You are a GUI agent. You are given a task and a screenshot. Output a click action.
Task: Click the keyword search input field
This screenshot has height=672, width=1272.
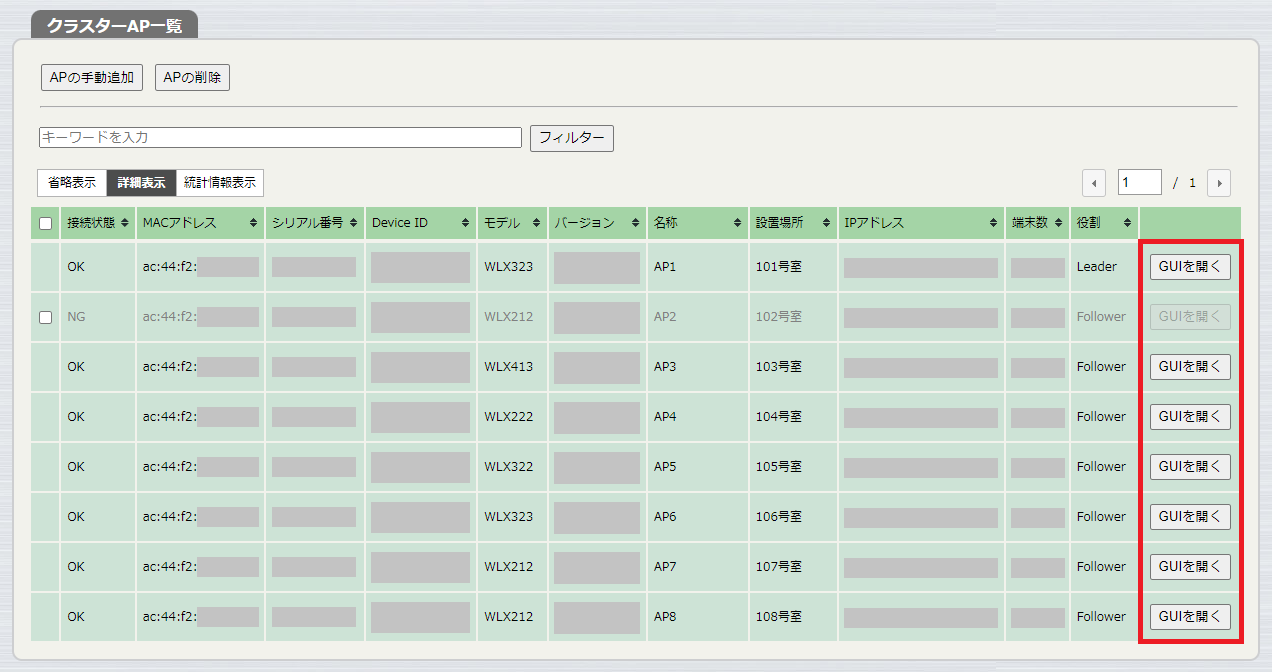[x=280, y=137]
